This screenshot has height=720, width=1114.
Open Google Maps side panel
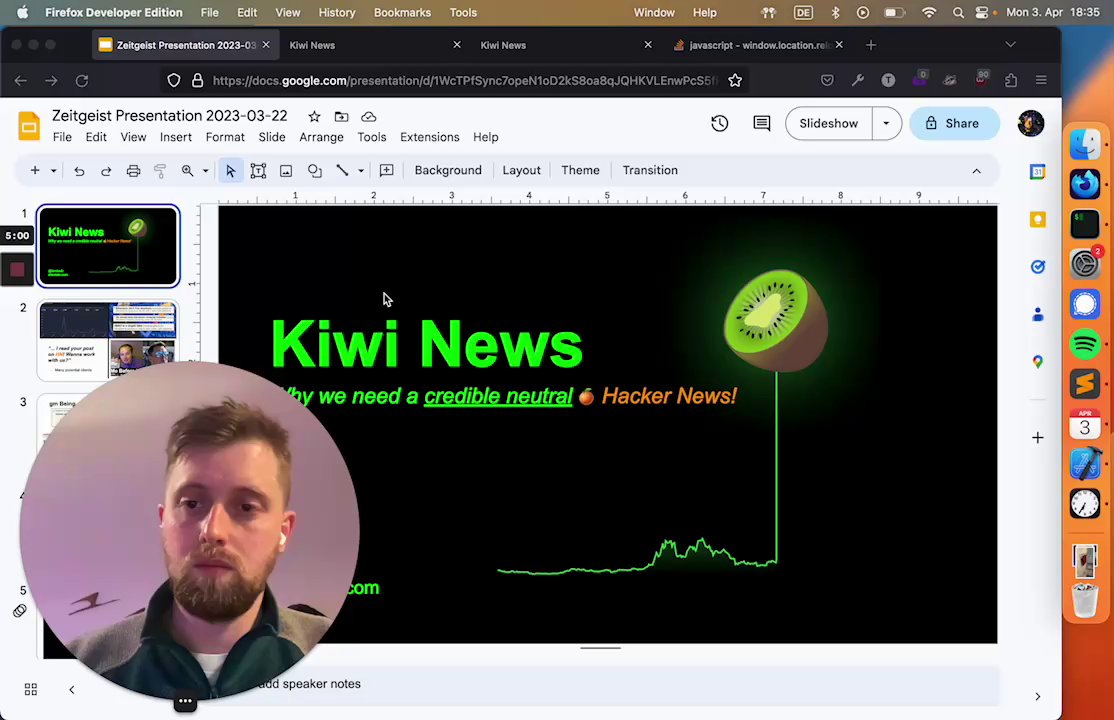pos(1037,362)
